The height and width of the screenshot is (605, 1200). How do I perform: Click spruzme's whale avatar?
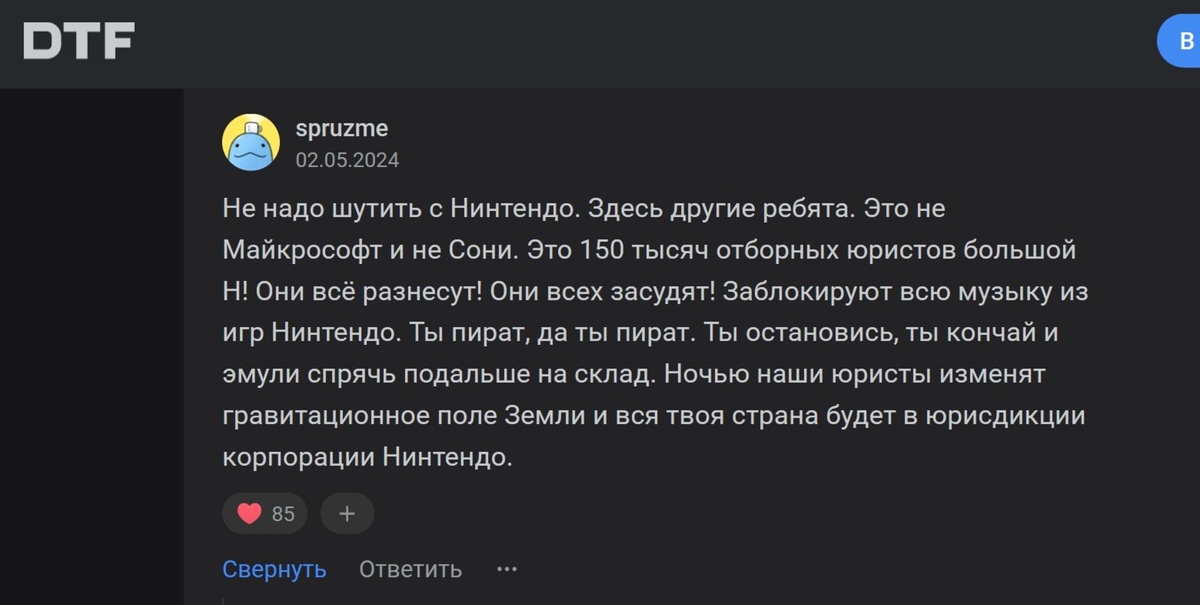pos(249,141)
